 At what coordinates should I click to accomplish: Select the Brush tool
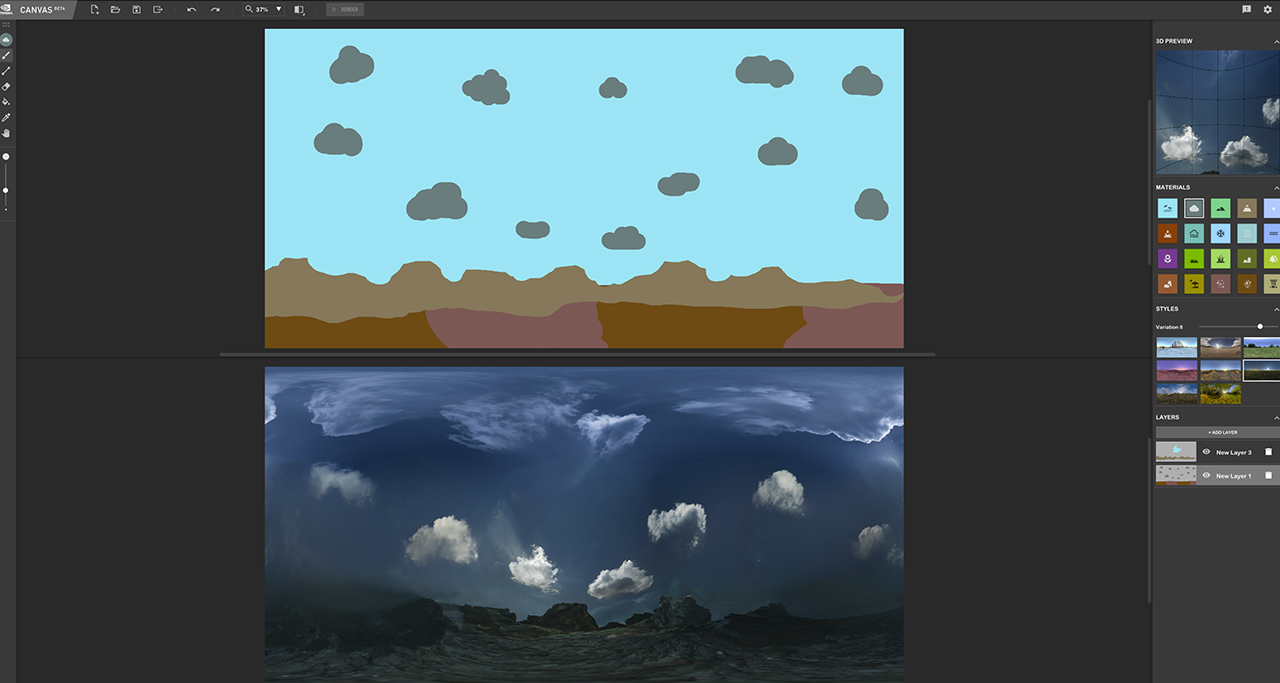[6, 56]
